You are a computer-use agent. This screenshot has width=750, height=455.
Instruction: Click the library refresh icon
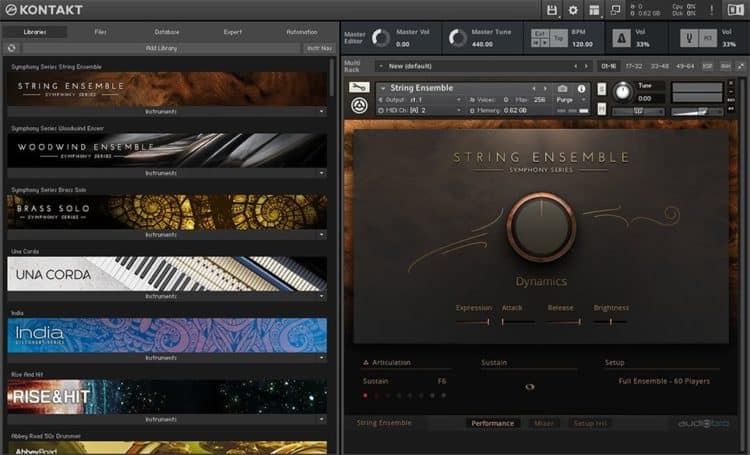point(11,48)
